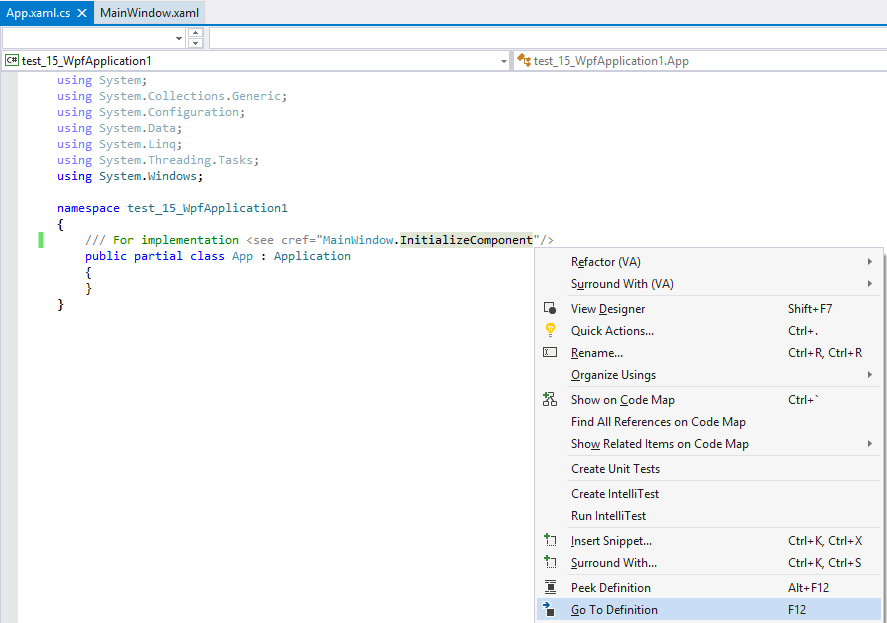
Task: Open the test_15_WpfApplication1 navigation dropdown
Action: [x=503, y=60]
